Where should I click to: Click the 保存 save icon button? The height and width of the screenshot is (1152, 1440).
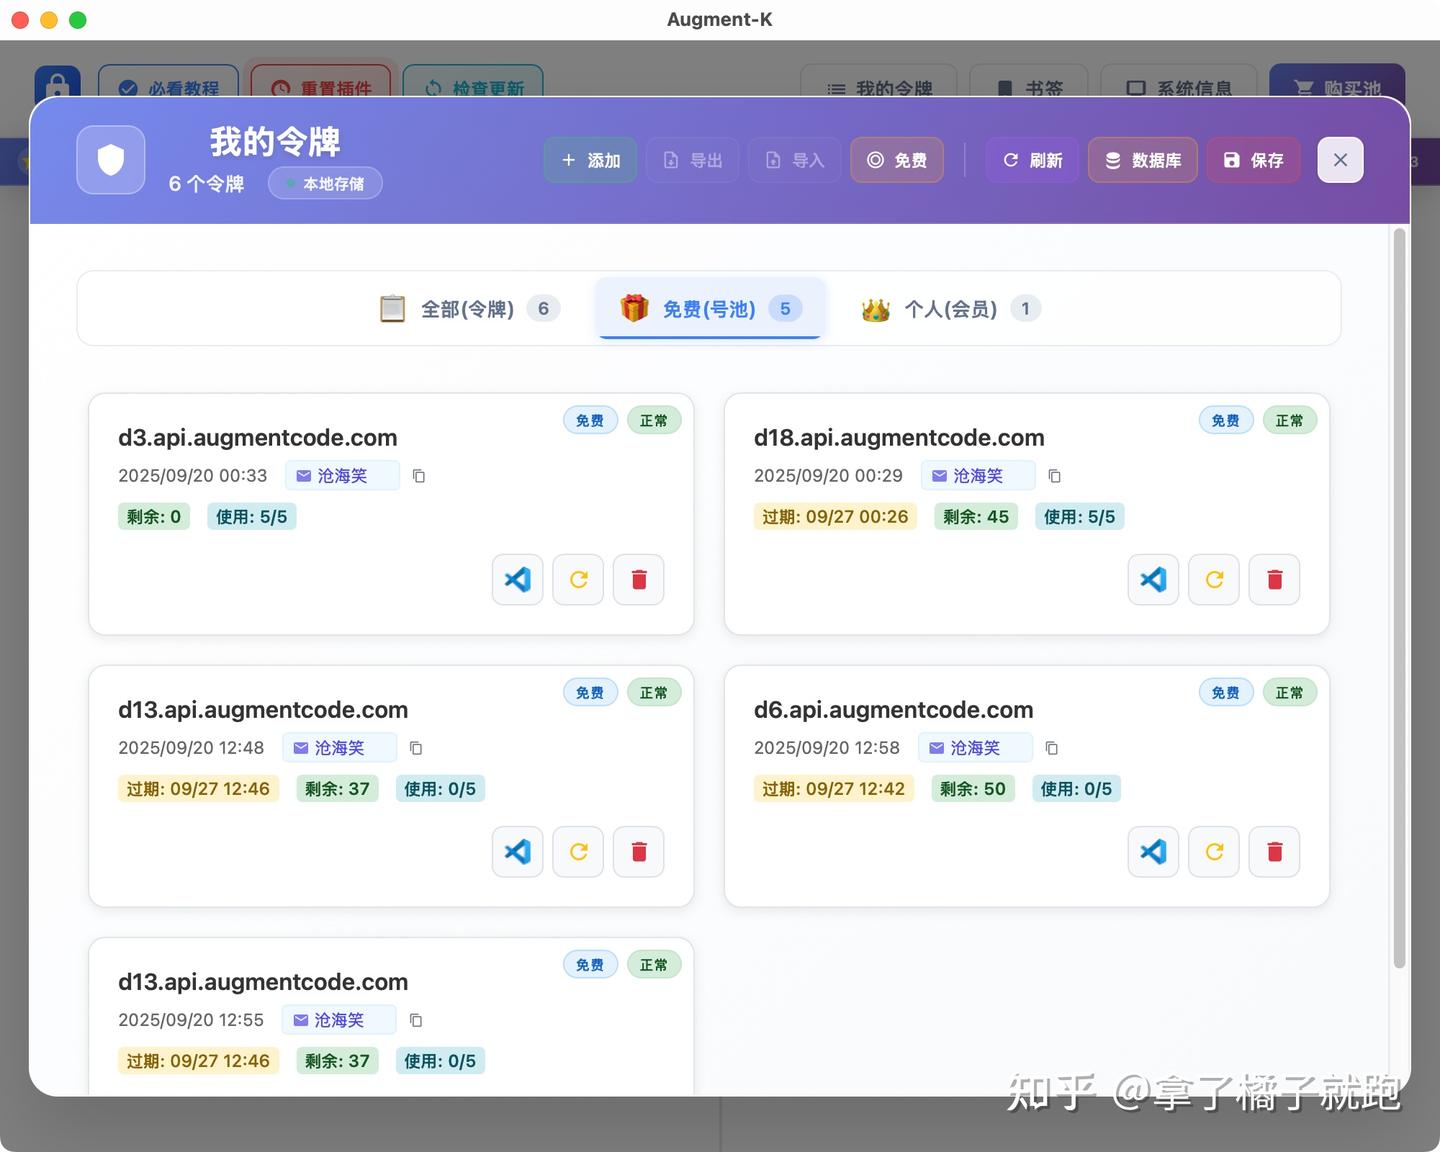pyautogui.click(x=1252, y=159)
